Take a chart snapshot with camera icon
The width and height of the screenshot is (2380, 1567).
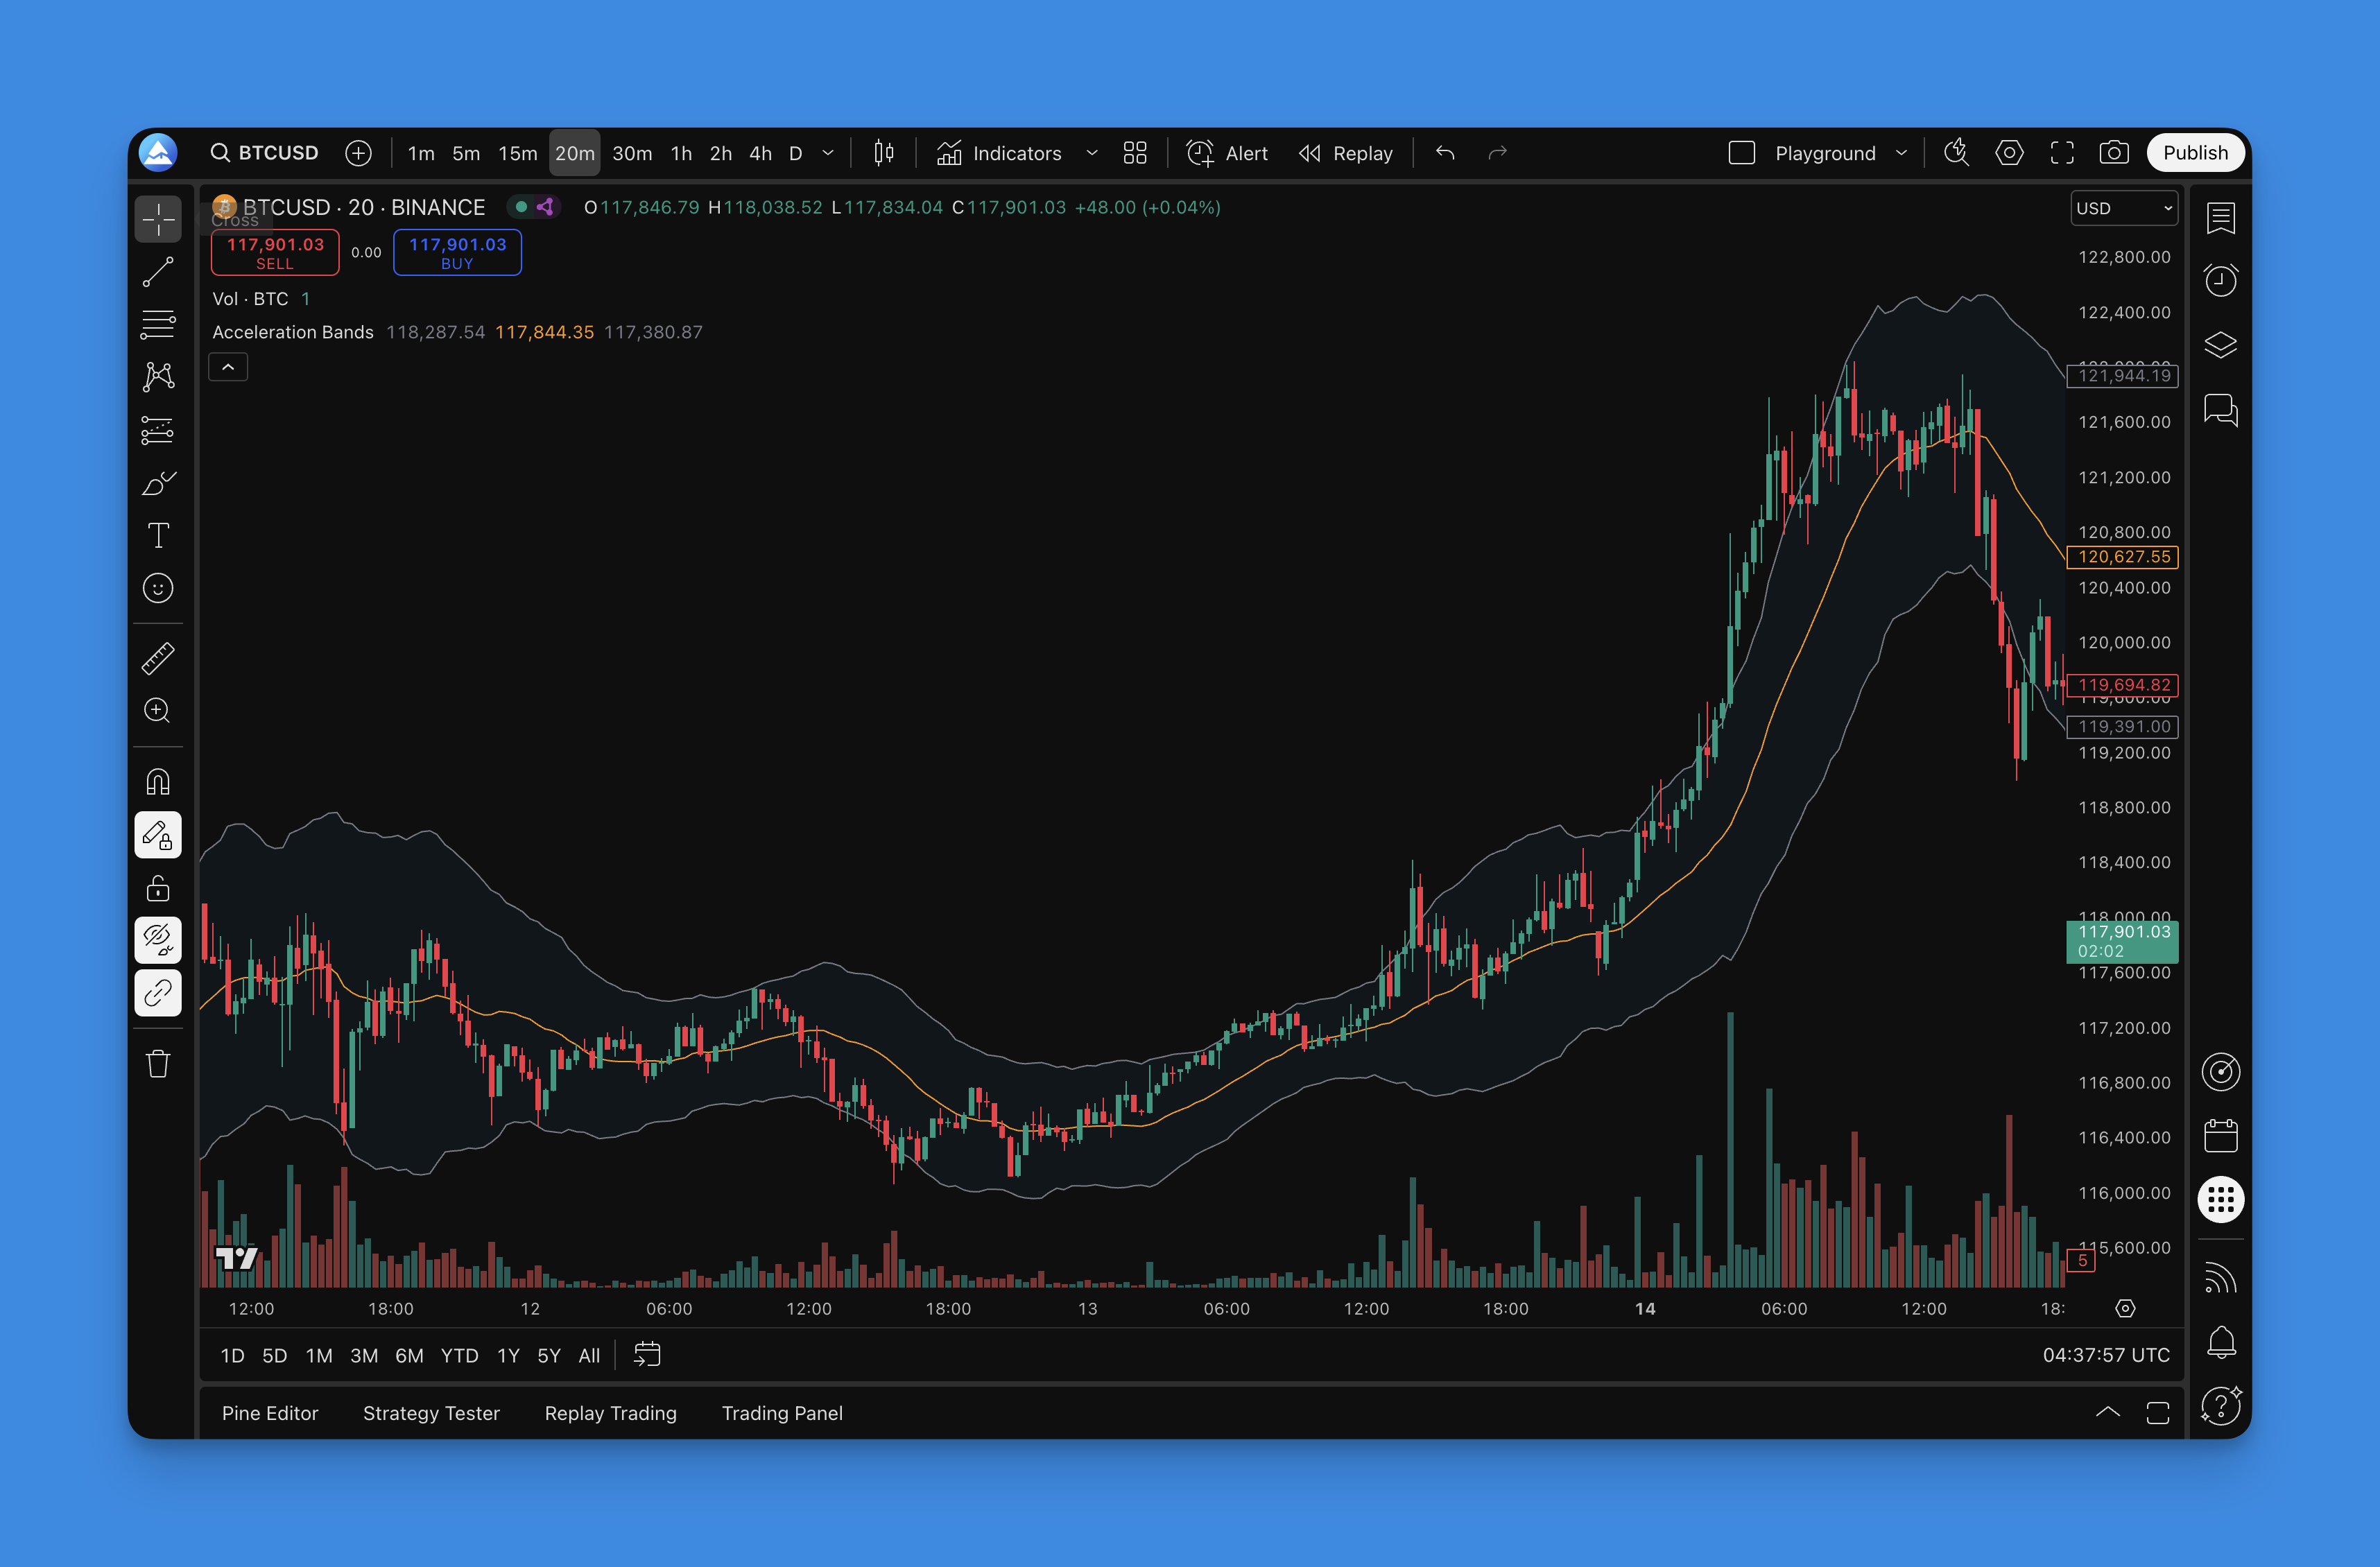coord(2114,153)
